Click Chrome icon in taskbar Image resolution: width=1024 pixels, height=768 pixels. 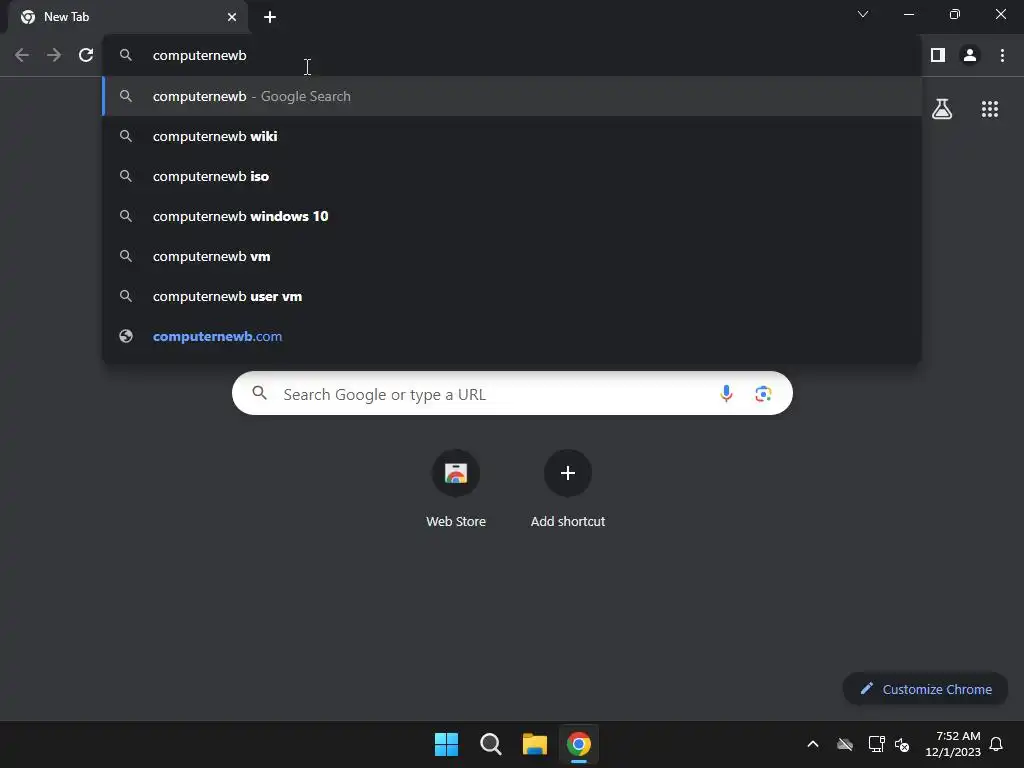(579, 744)
